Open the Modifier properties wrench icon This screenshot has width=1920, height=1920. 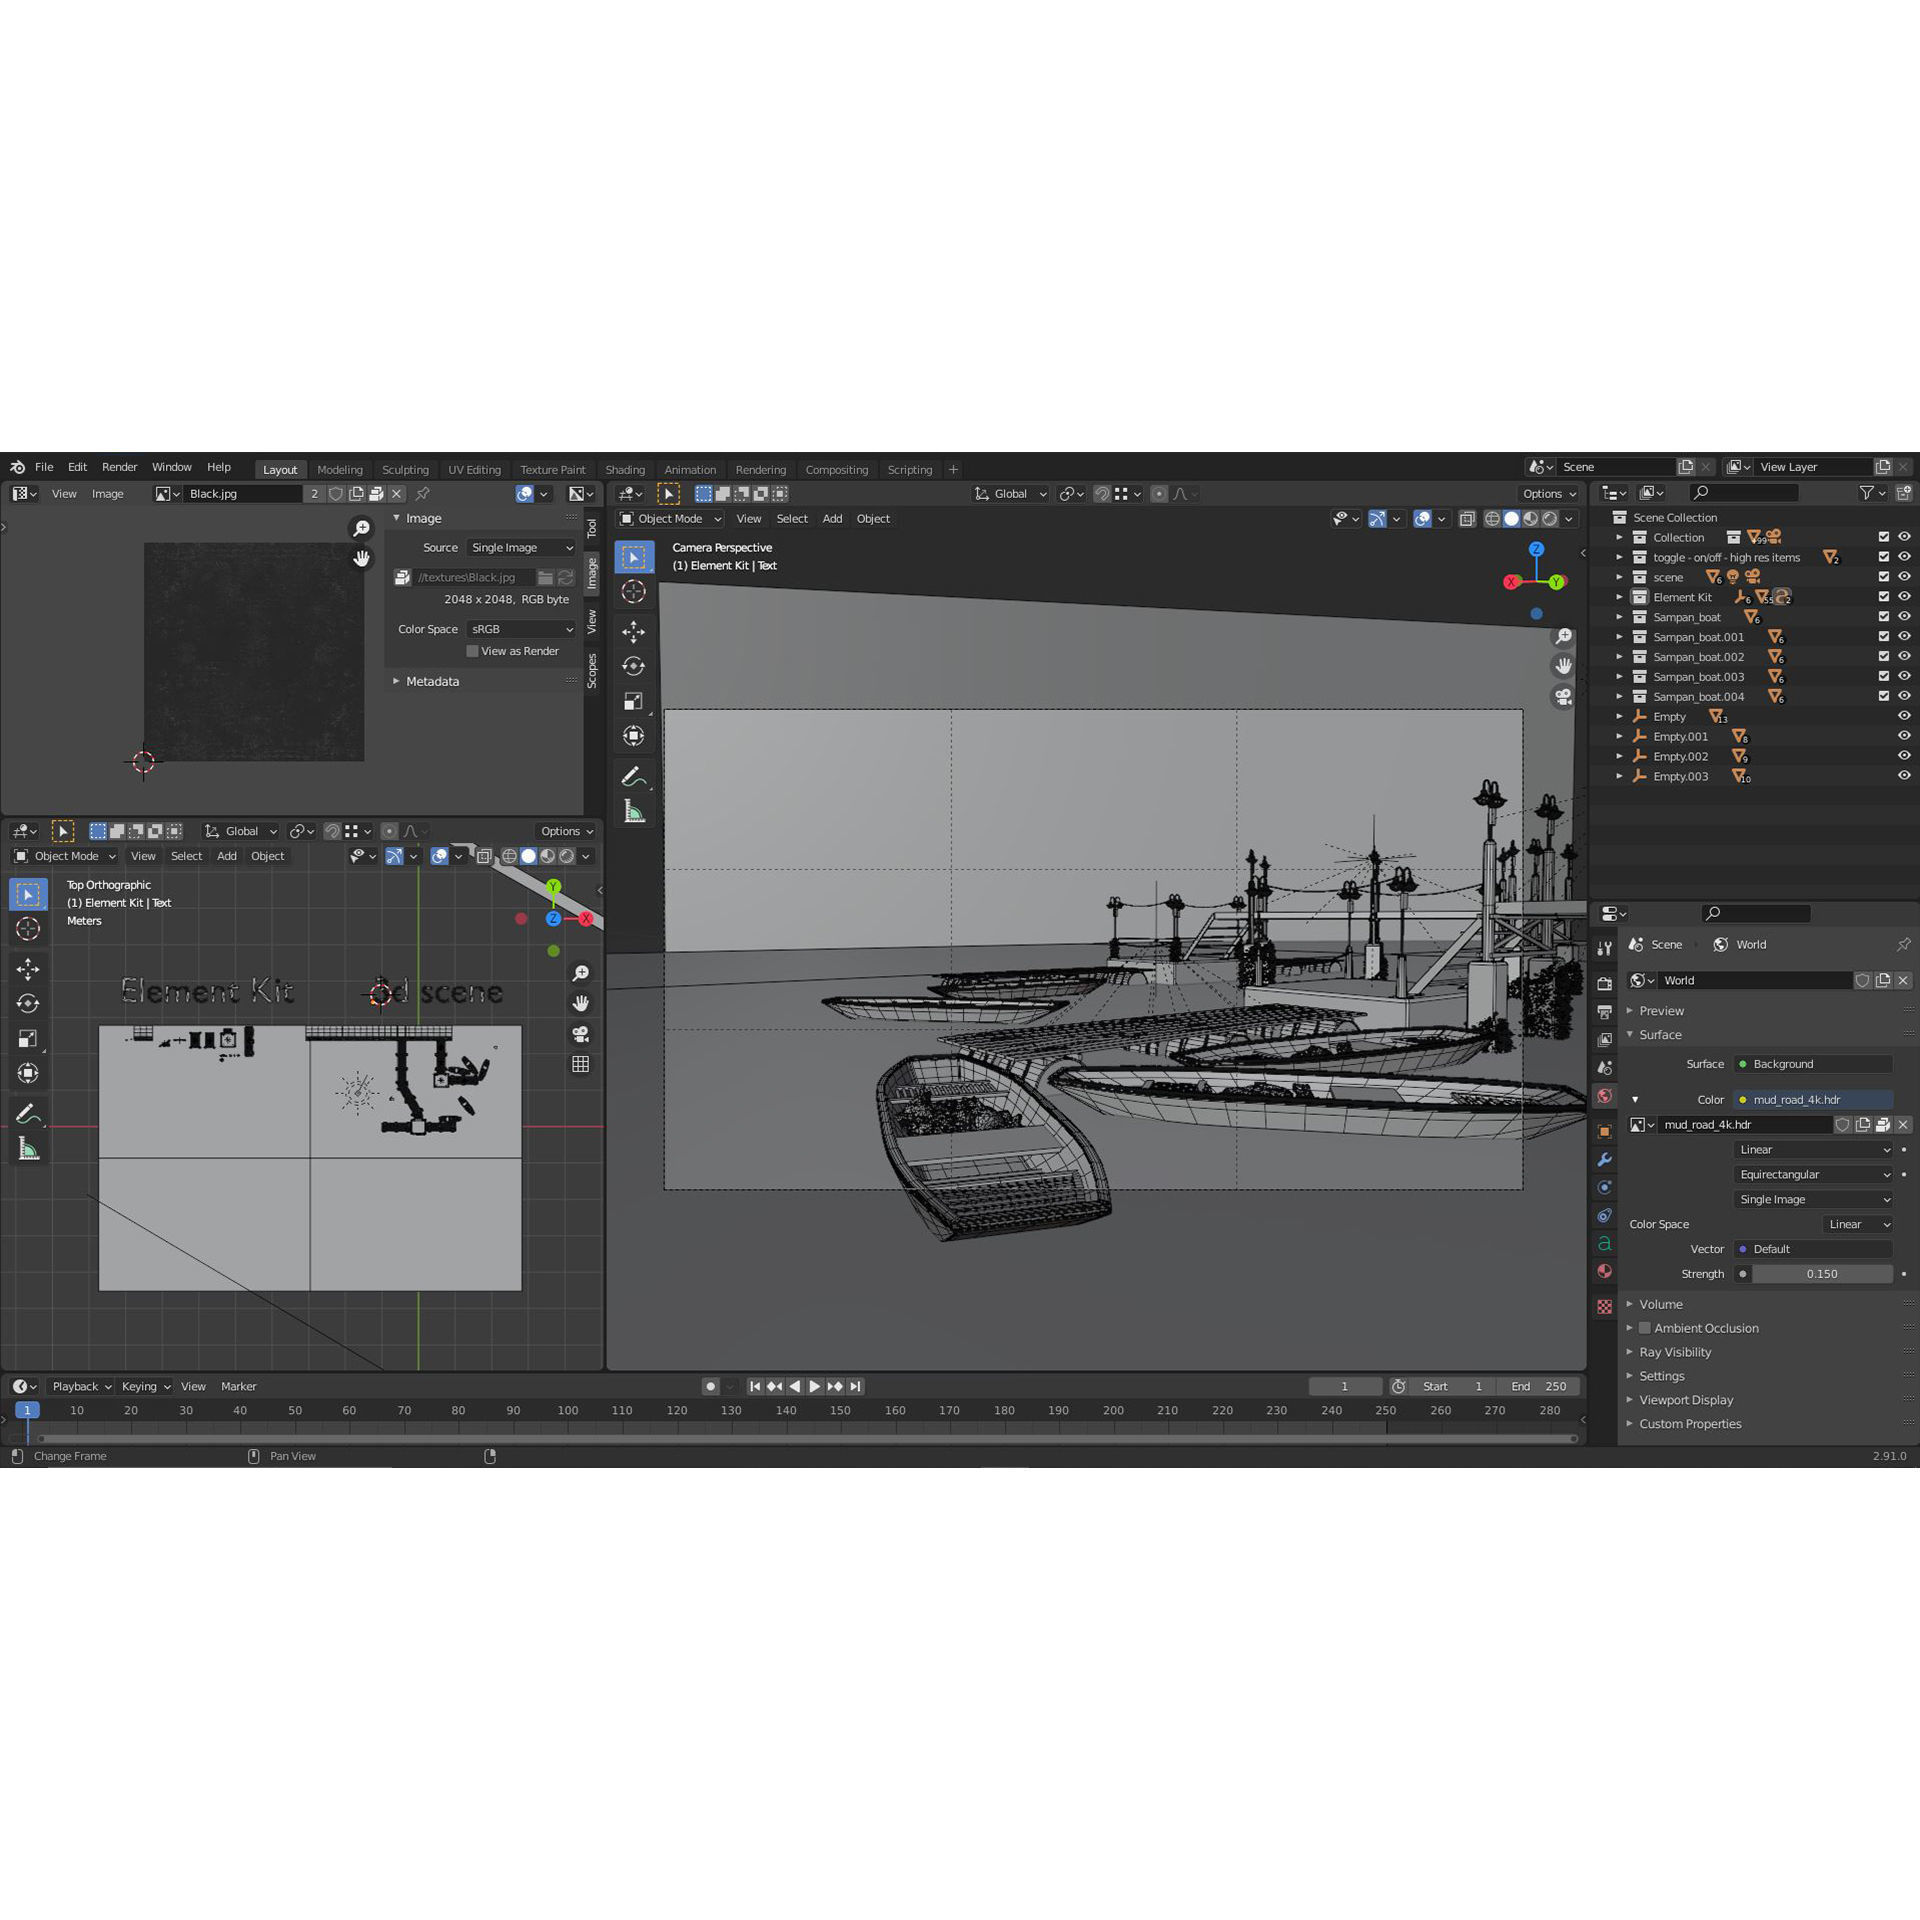coord(1605,1160)
